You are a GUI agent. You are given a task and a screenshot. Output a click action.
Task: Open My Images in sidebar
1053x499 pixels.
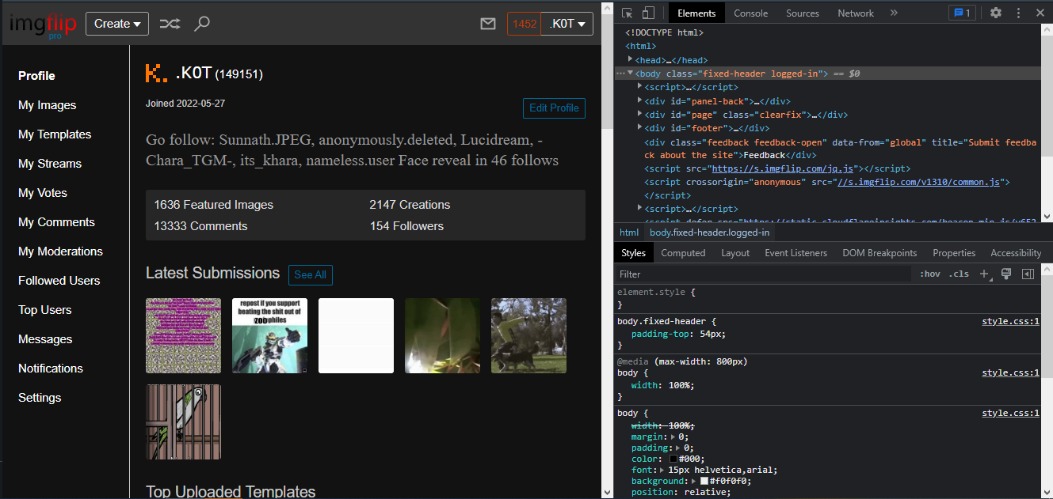pos(47,105)
